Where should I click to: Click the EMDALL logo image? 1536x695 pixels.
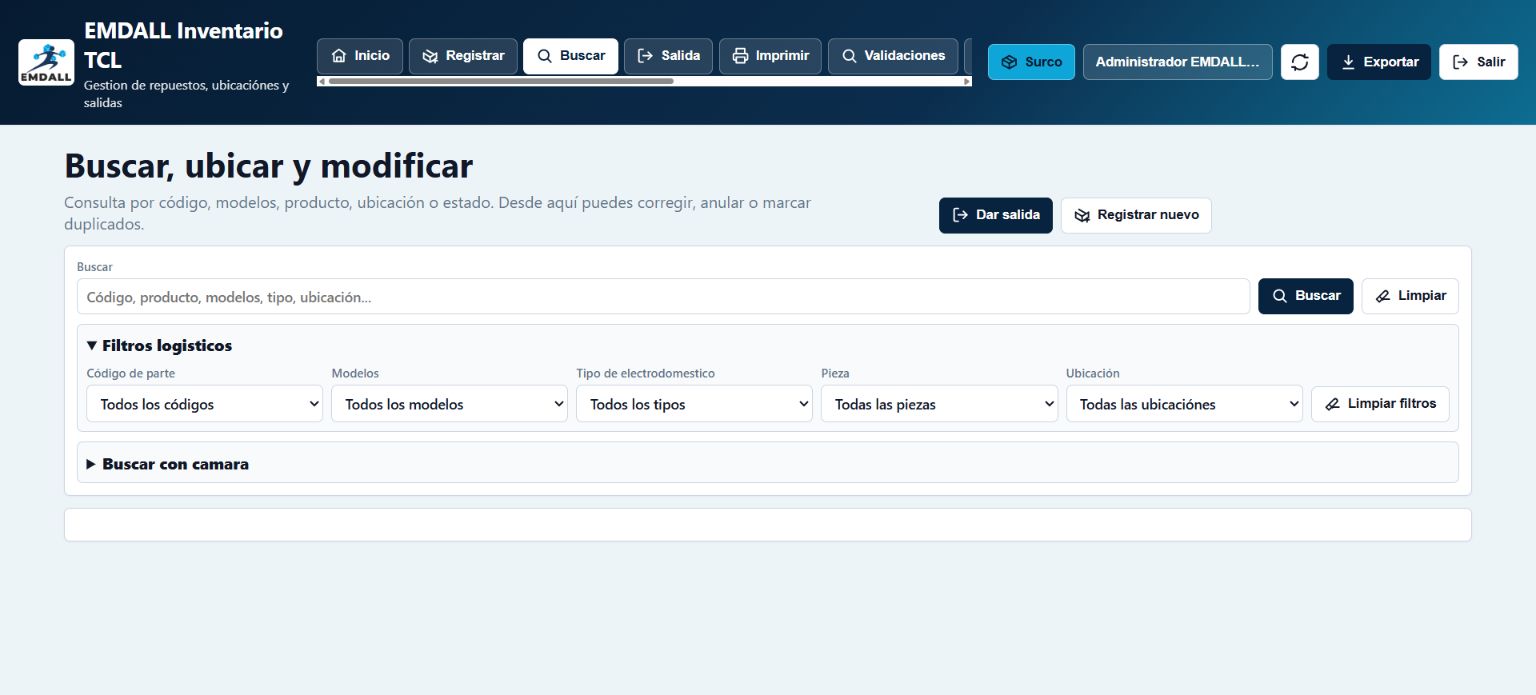[x=46, y=62]
